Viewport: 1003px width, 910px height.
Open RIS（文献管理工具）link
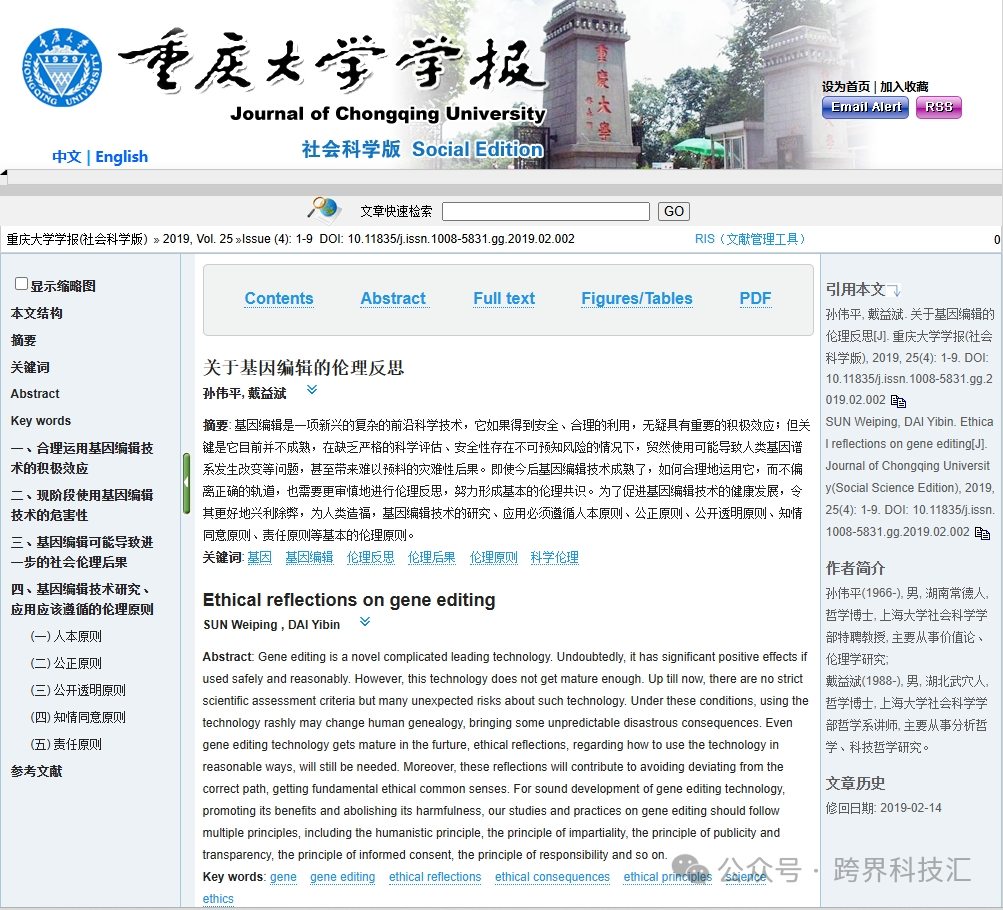(x=750, y=239)
